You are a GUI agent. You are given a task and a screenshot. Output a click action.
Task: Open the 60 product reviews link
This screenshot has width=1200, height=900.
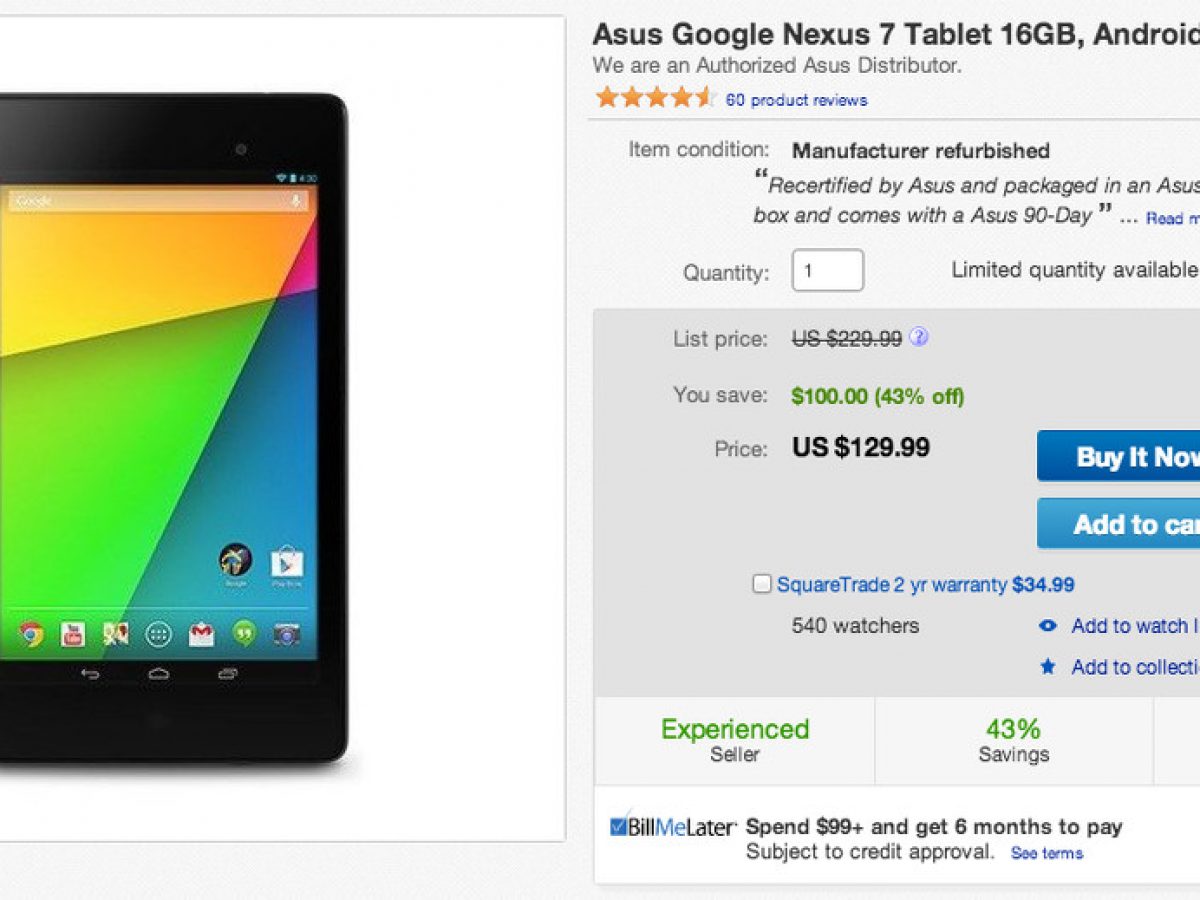[x=796, y=100]
